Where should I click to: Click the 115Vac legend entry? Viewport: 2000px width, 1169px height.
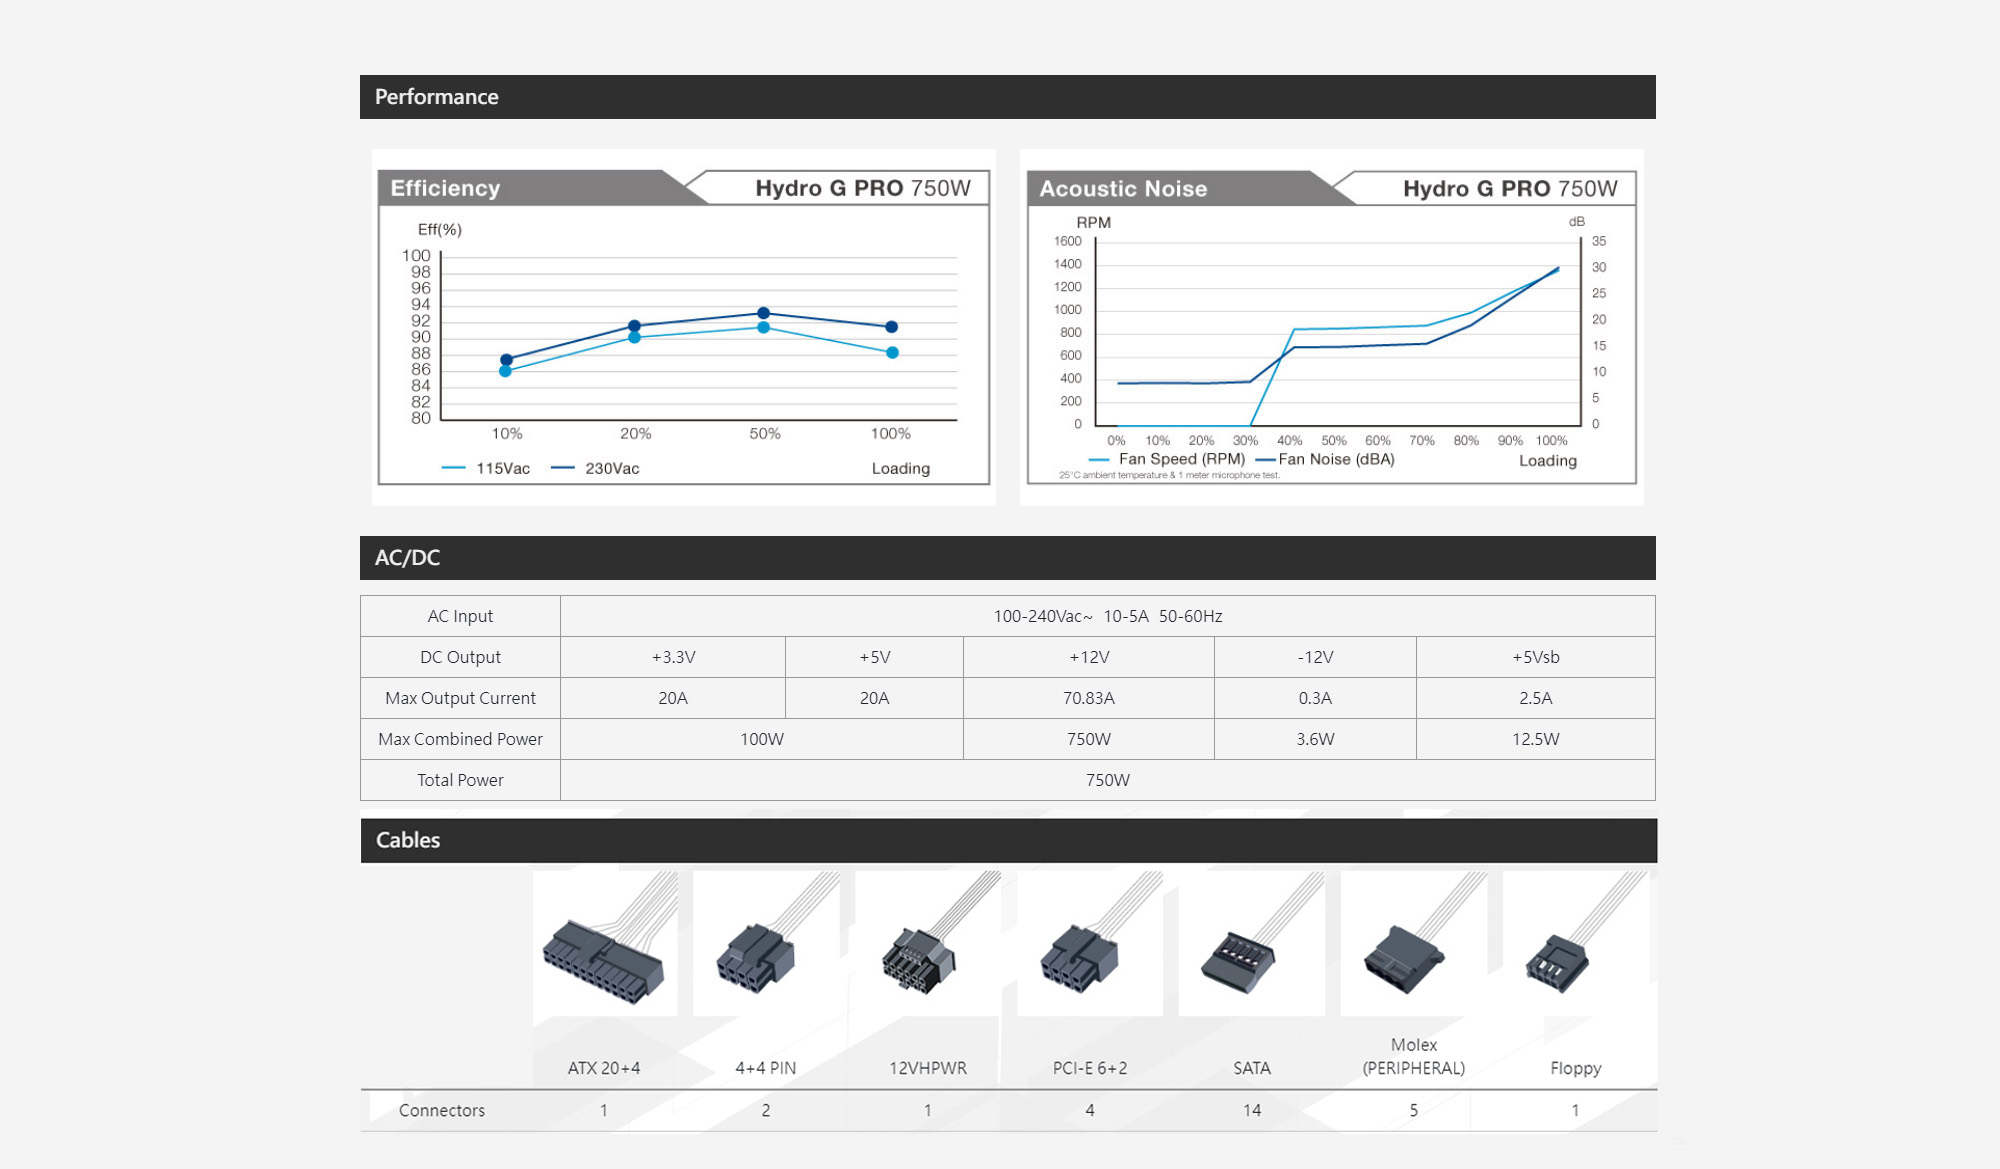[486, 468]
